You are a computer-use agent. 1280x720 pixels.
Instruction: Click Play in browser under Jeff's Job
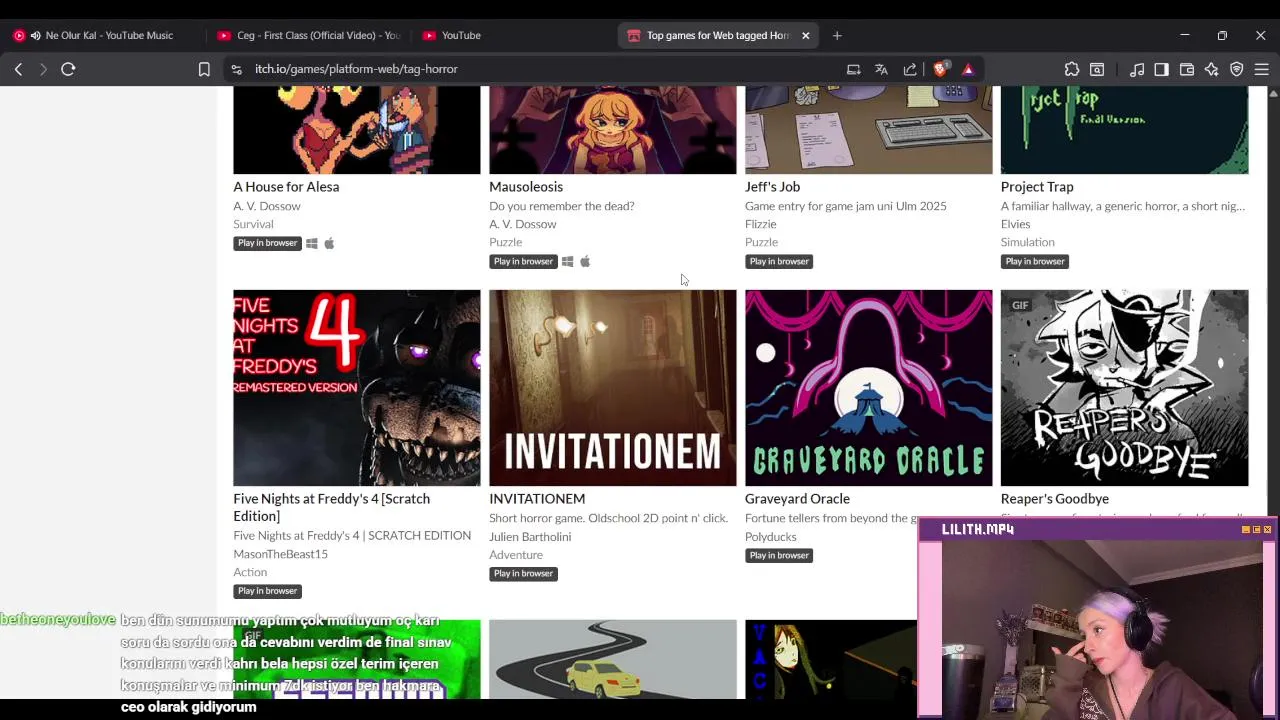[779, 261]
